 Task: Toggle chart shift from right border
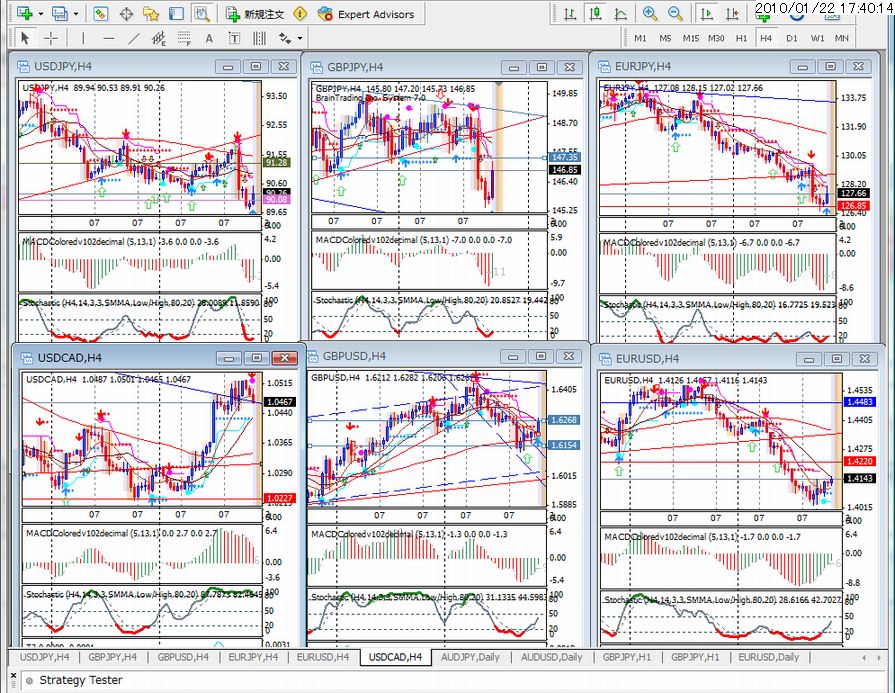coord(732,14)
